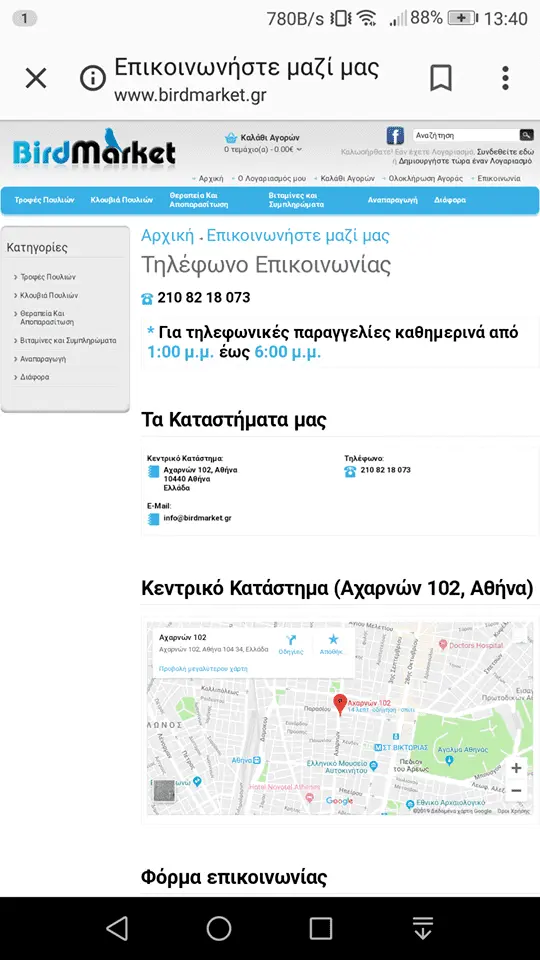This screenshot has height=960, width=540.
Task: Bookmark this page icon
Action: [x=441, y=78]
